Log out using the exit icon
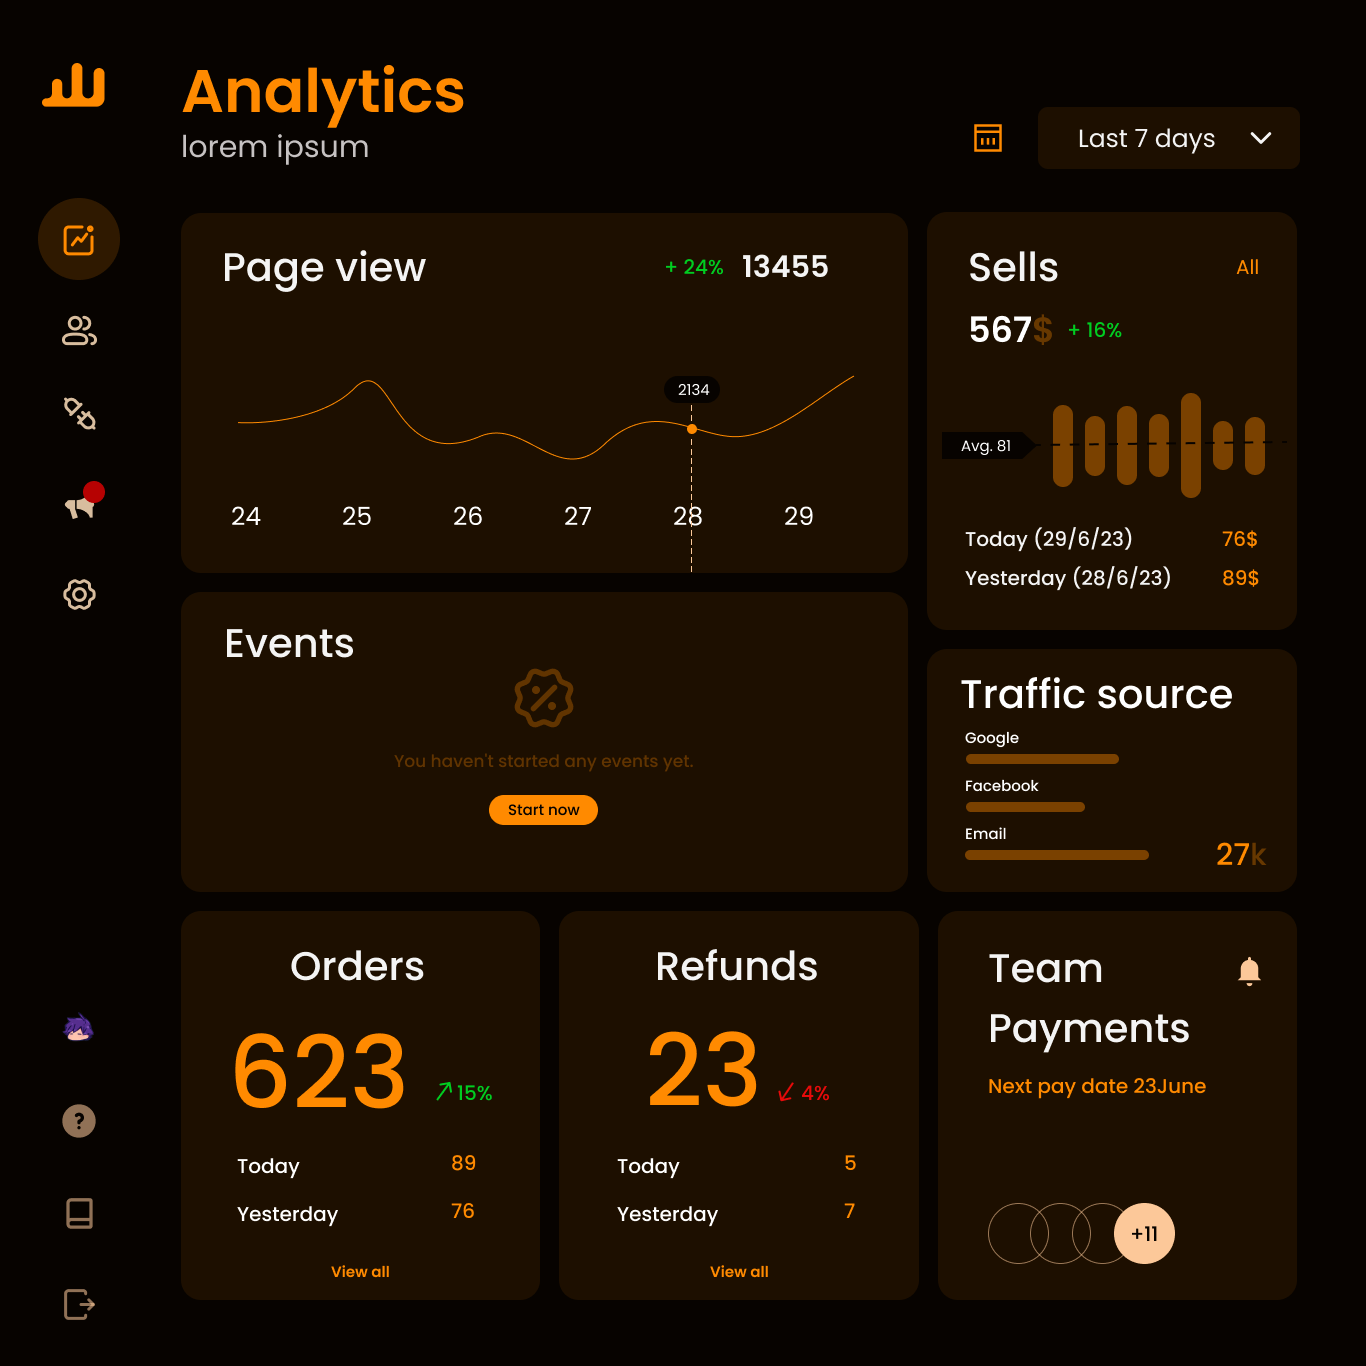The image size is (1366, 1366). point(79,1304)
